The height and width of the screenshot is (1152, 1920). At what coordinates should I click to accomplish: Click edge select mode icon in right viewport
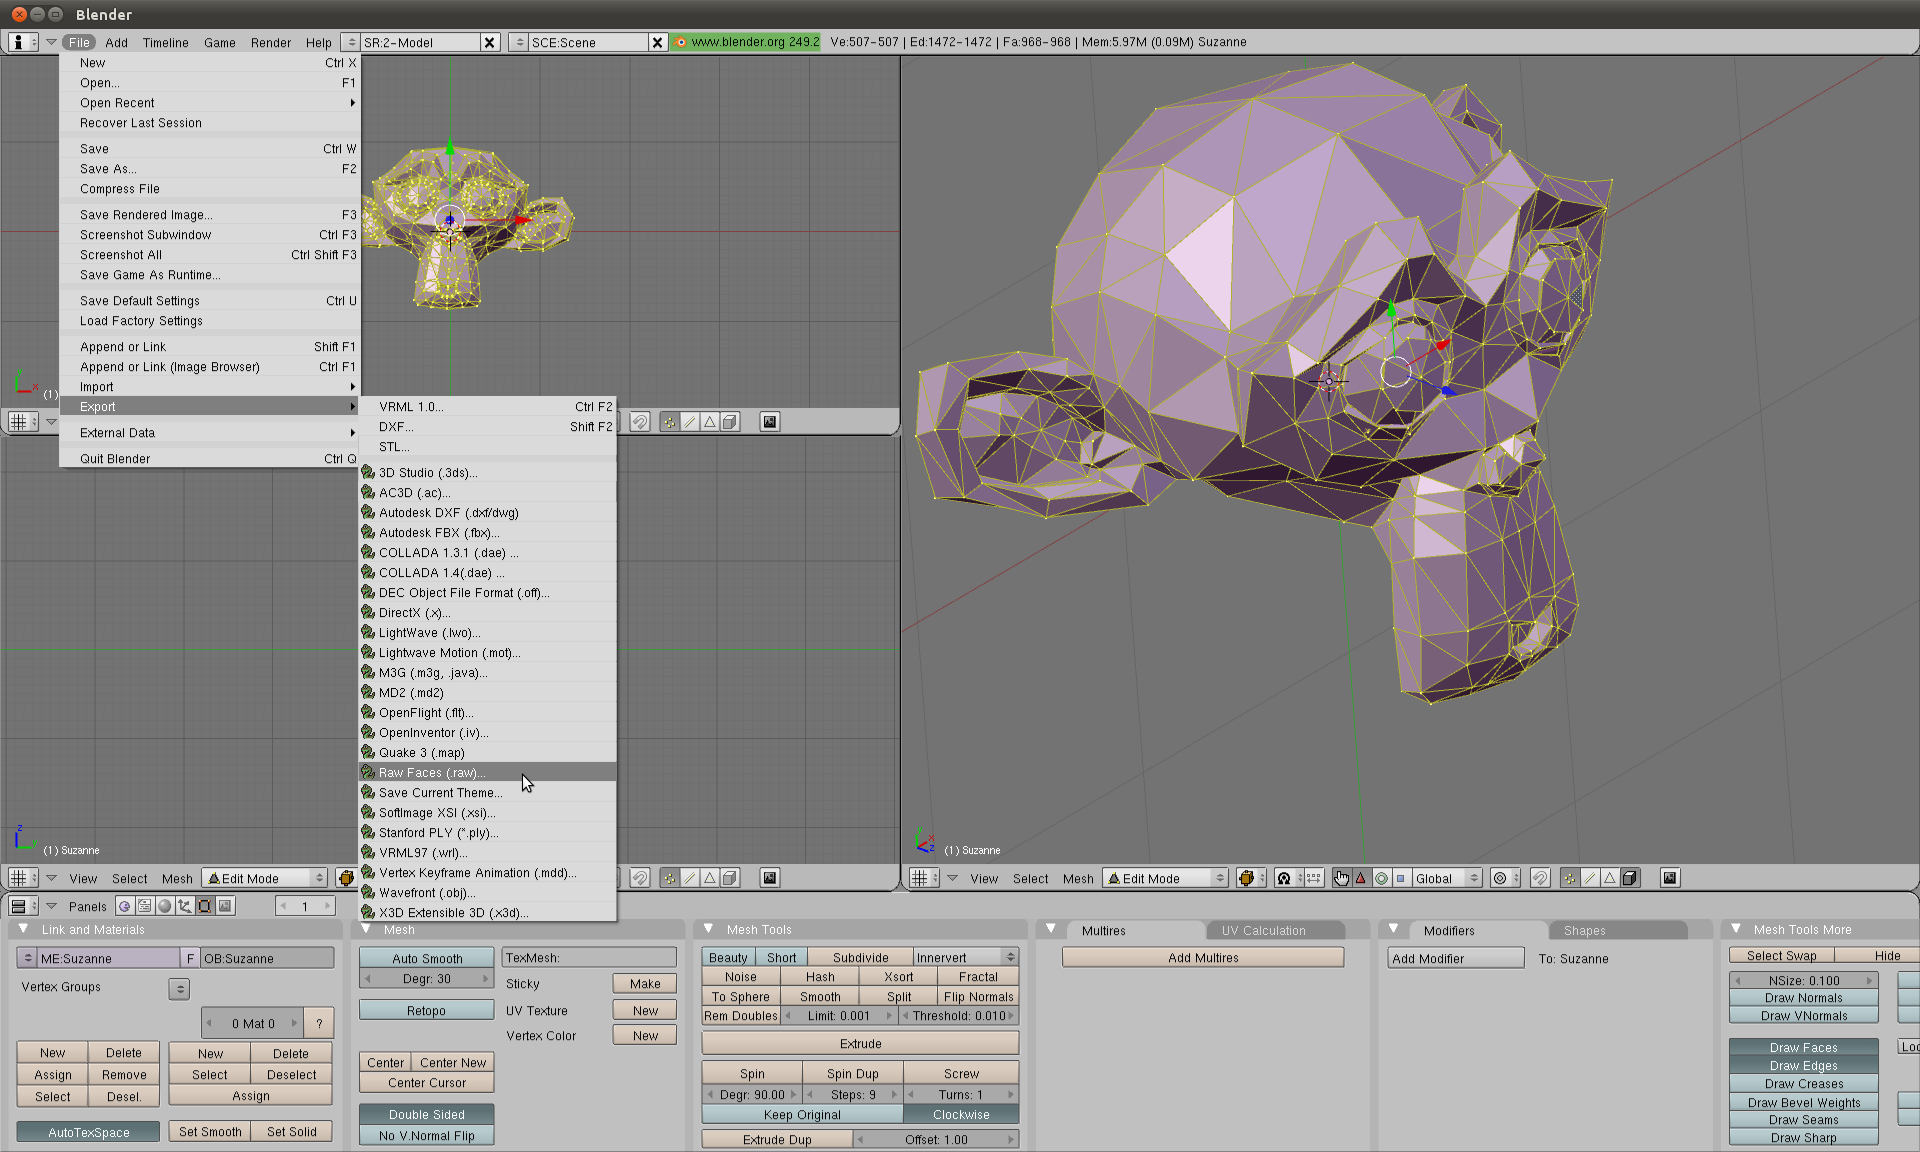(x=1589, y=878)
